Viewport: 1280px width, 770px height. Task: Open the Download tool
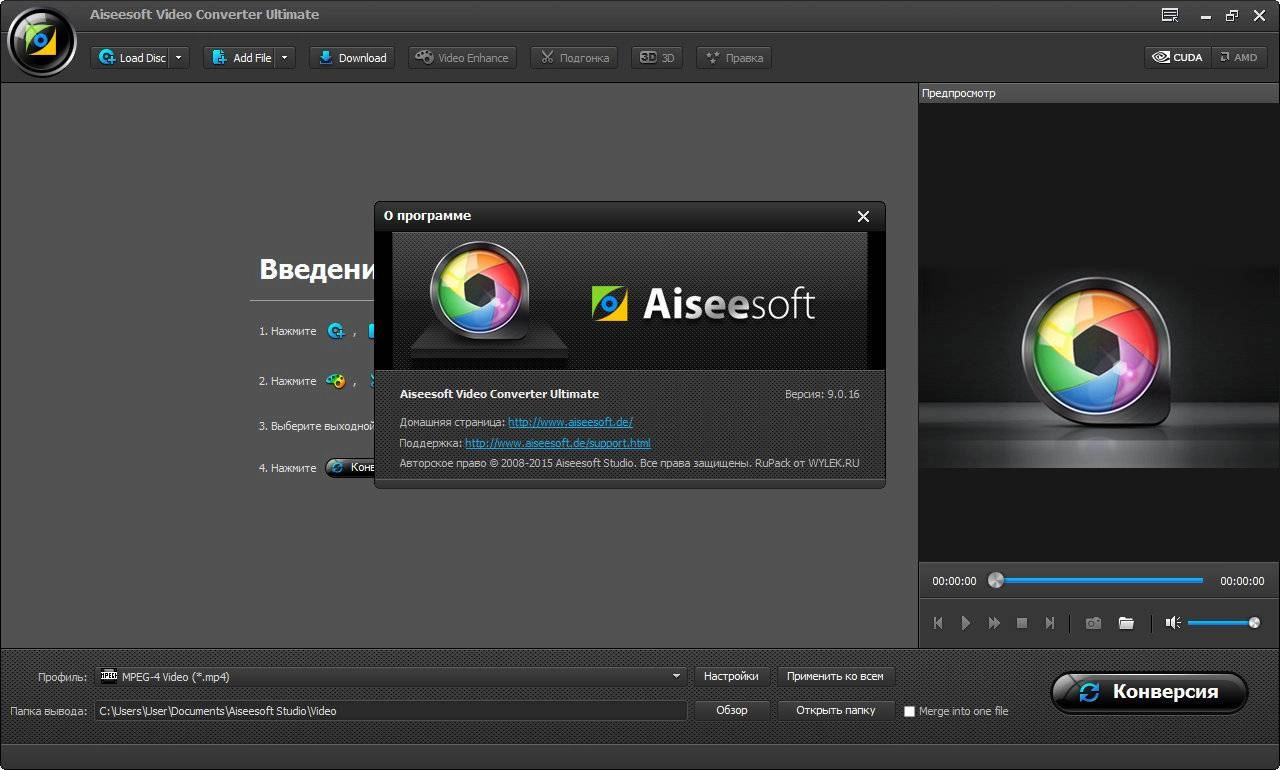[x=352, y=58]
